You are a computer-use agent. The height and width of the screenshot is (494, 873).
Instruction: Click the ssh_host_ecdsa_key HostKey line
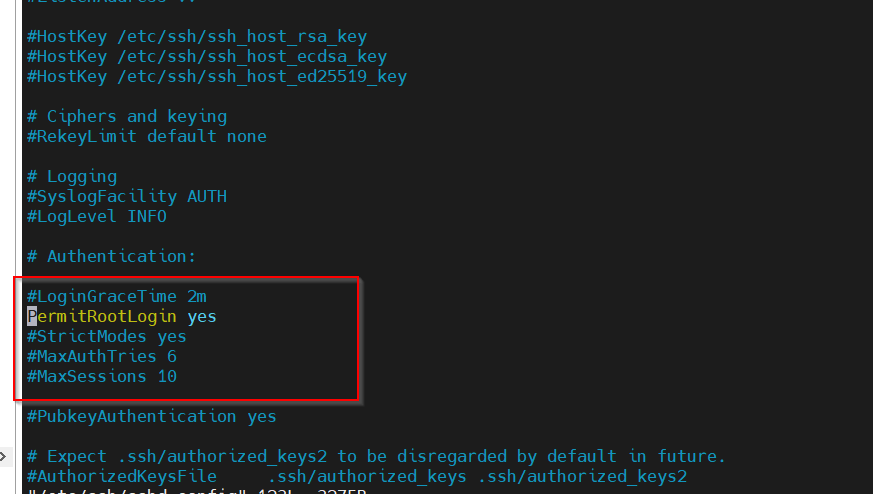pos(207,57)
